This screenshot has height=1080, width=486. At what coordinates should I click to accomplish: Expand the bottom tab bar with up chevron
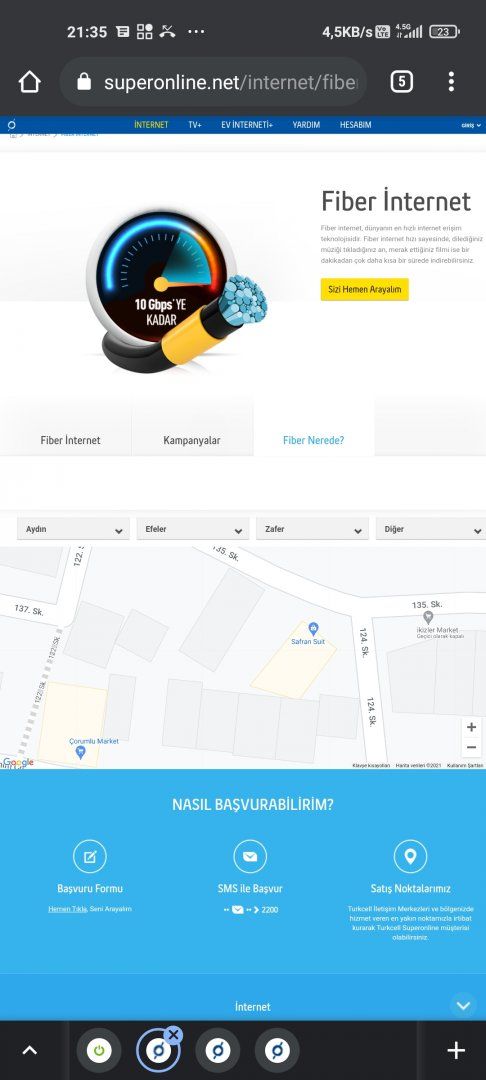click(30, 1050)
